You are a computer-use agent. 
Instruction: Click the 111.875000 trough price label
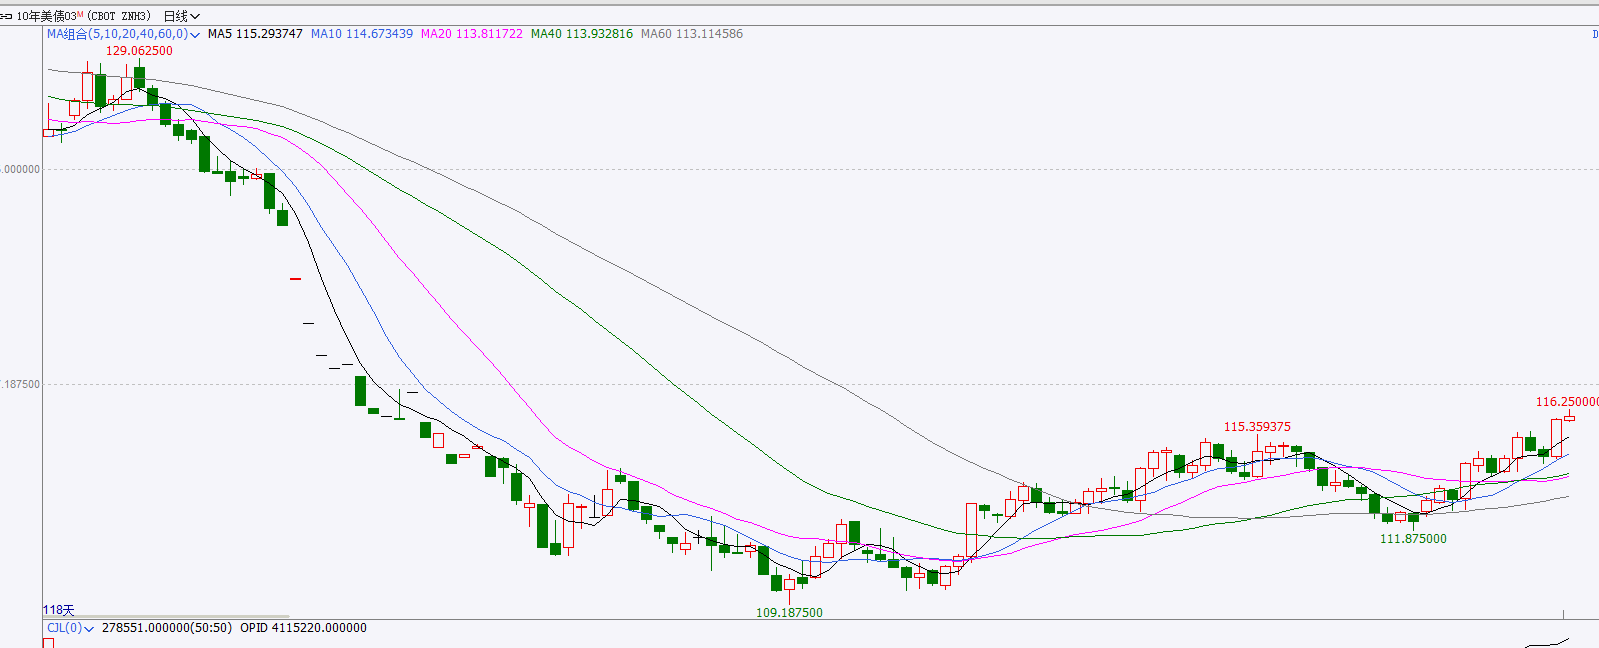1413,539
